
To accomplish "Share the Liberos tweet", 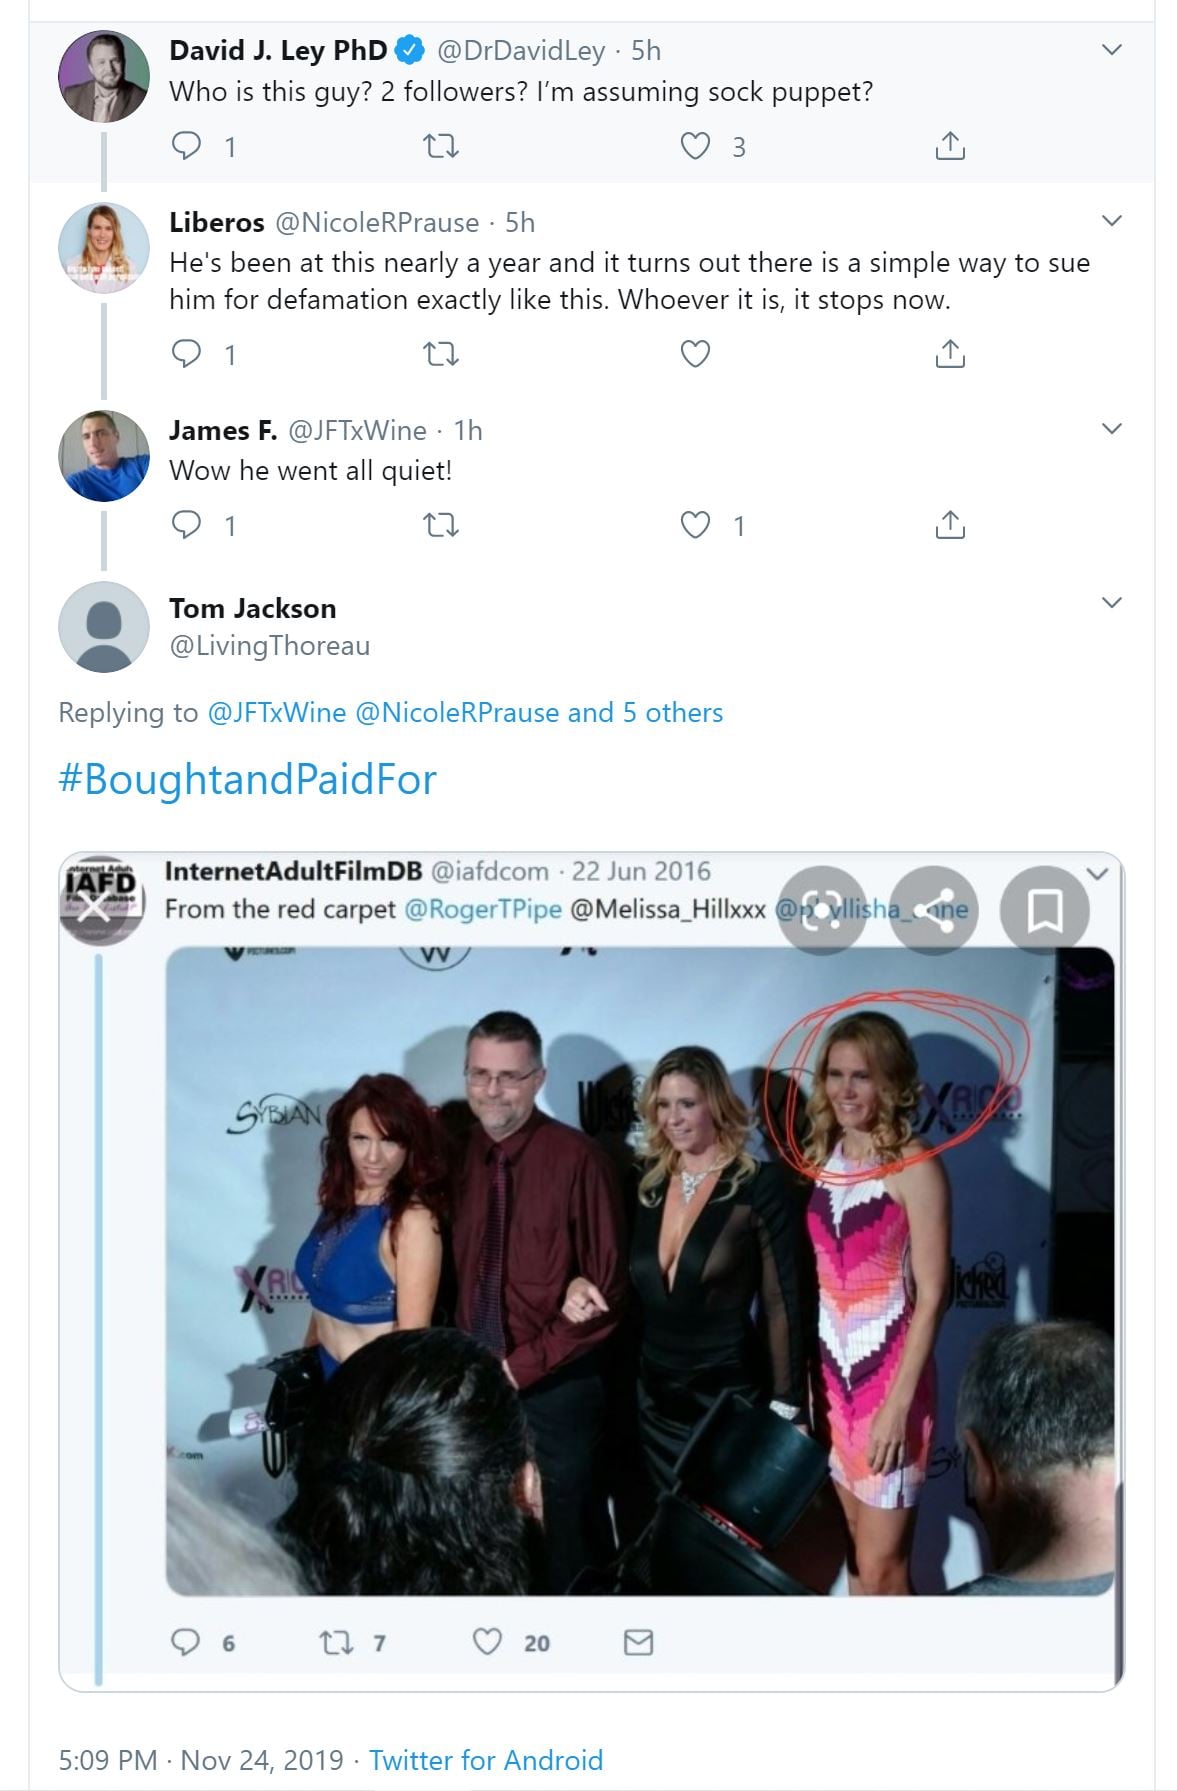I will (949, 353).
